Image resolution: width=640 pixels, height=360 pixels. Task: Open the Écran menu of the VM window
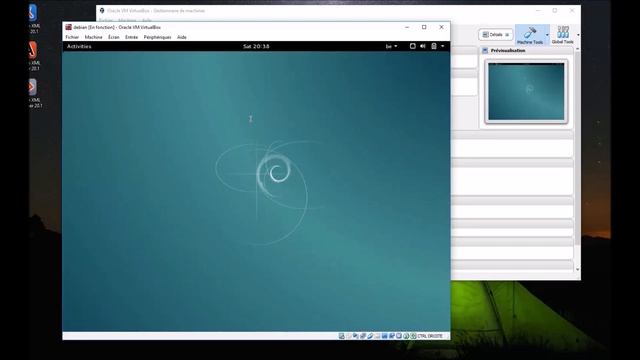[x=113, y=37]
